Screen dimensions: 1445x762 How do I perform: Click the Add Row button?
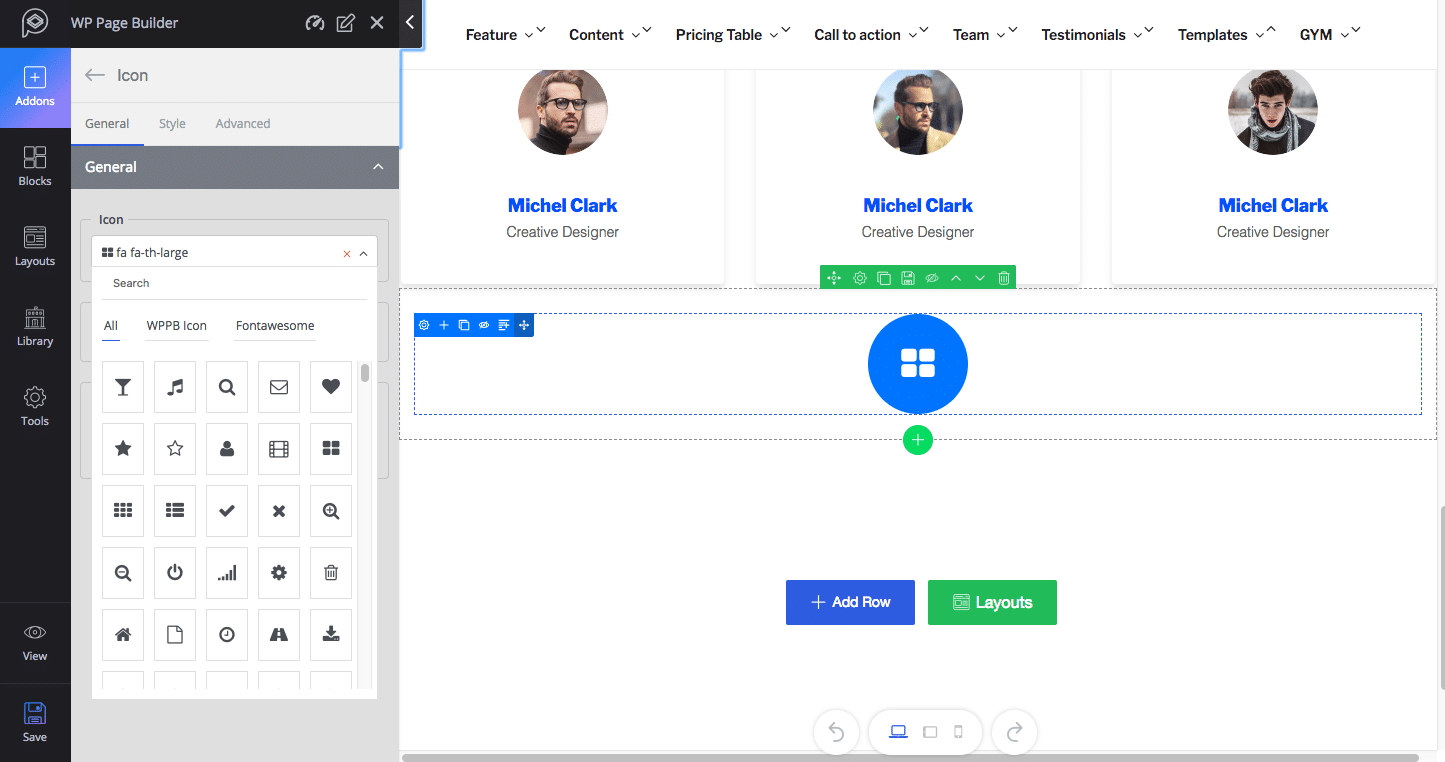850,602
